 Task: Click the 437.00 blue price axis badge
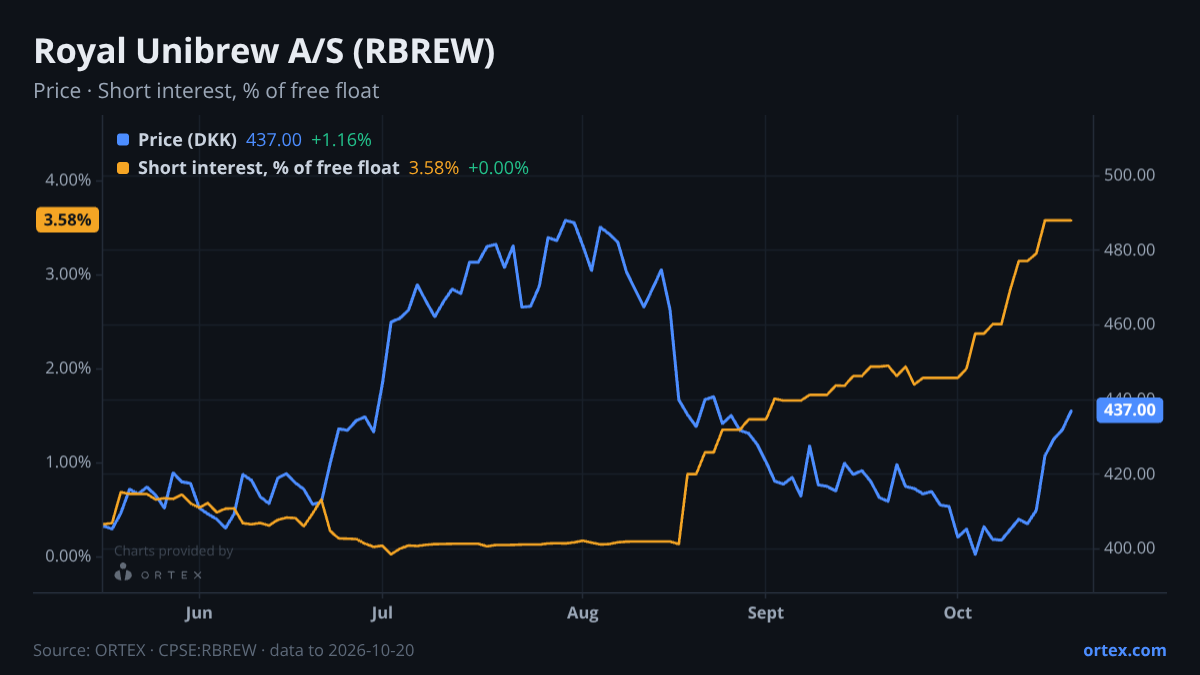1129,409
